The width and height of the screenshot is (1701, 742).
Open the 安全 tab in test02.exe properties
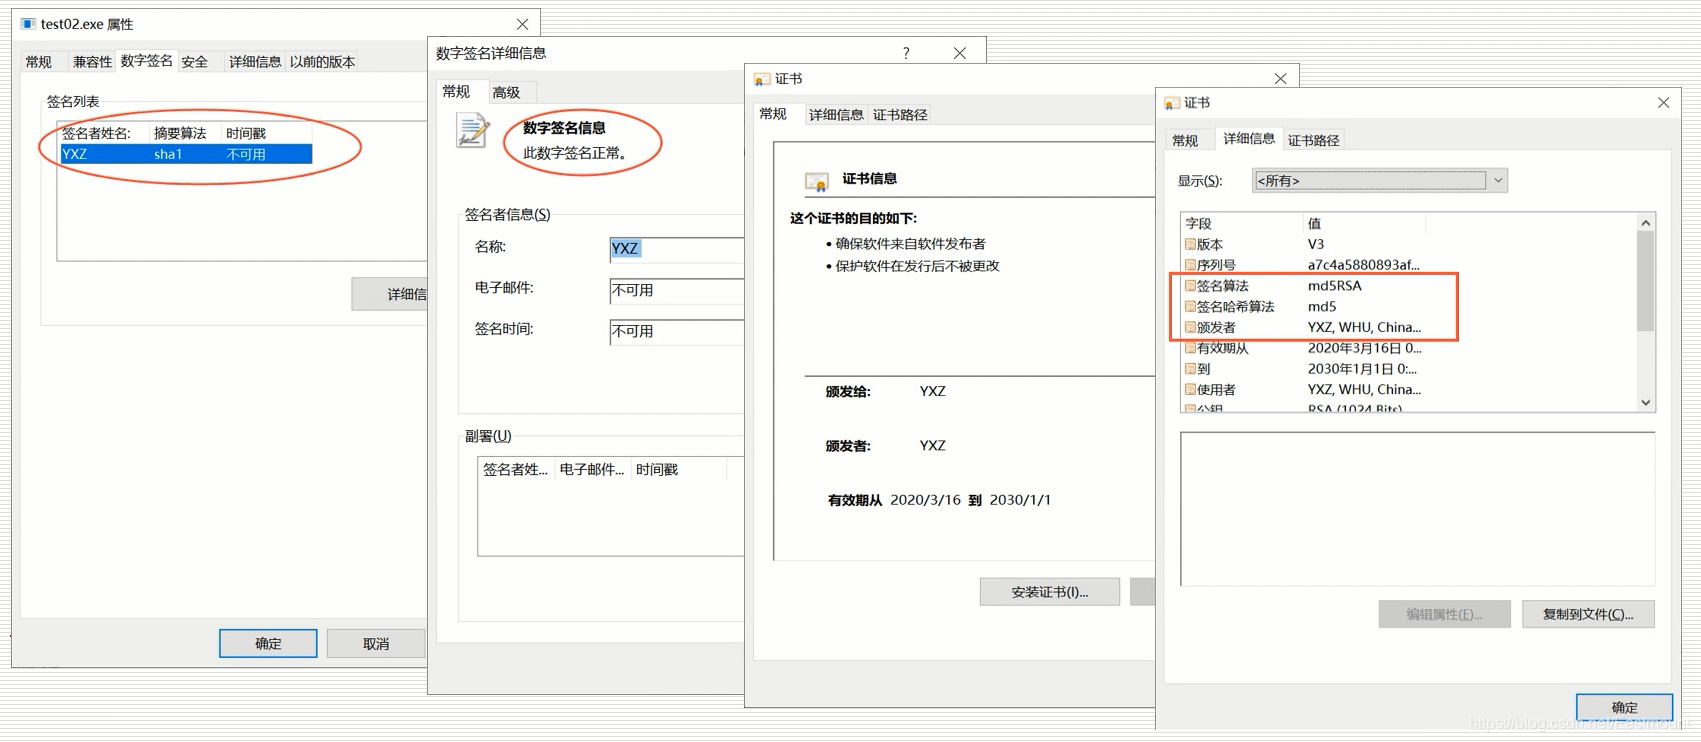pos(195,62)
